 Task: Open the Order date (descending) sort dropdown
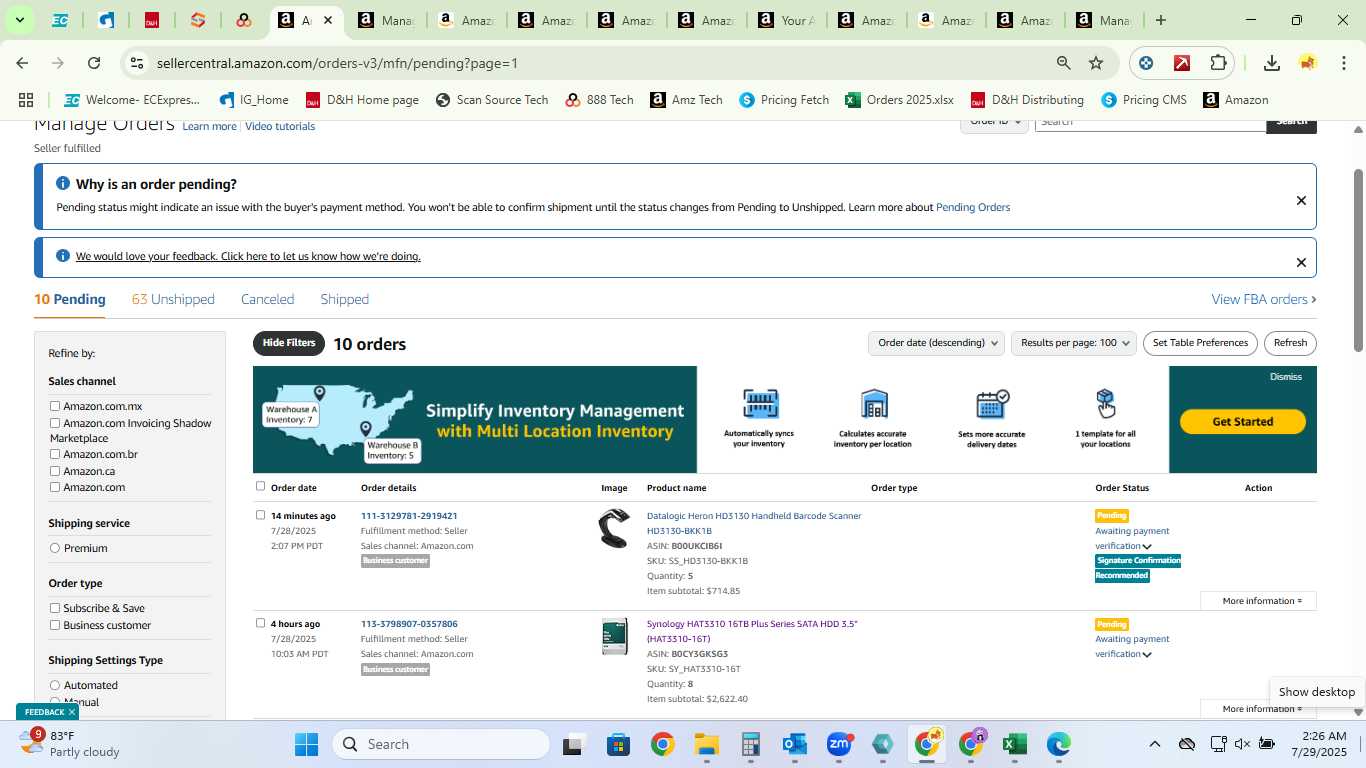(936, 343)
